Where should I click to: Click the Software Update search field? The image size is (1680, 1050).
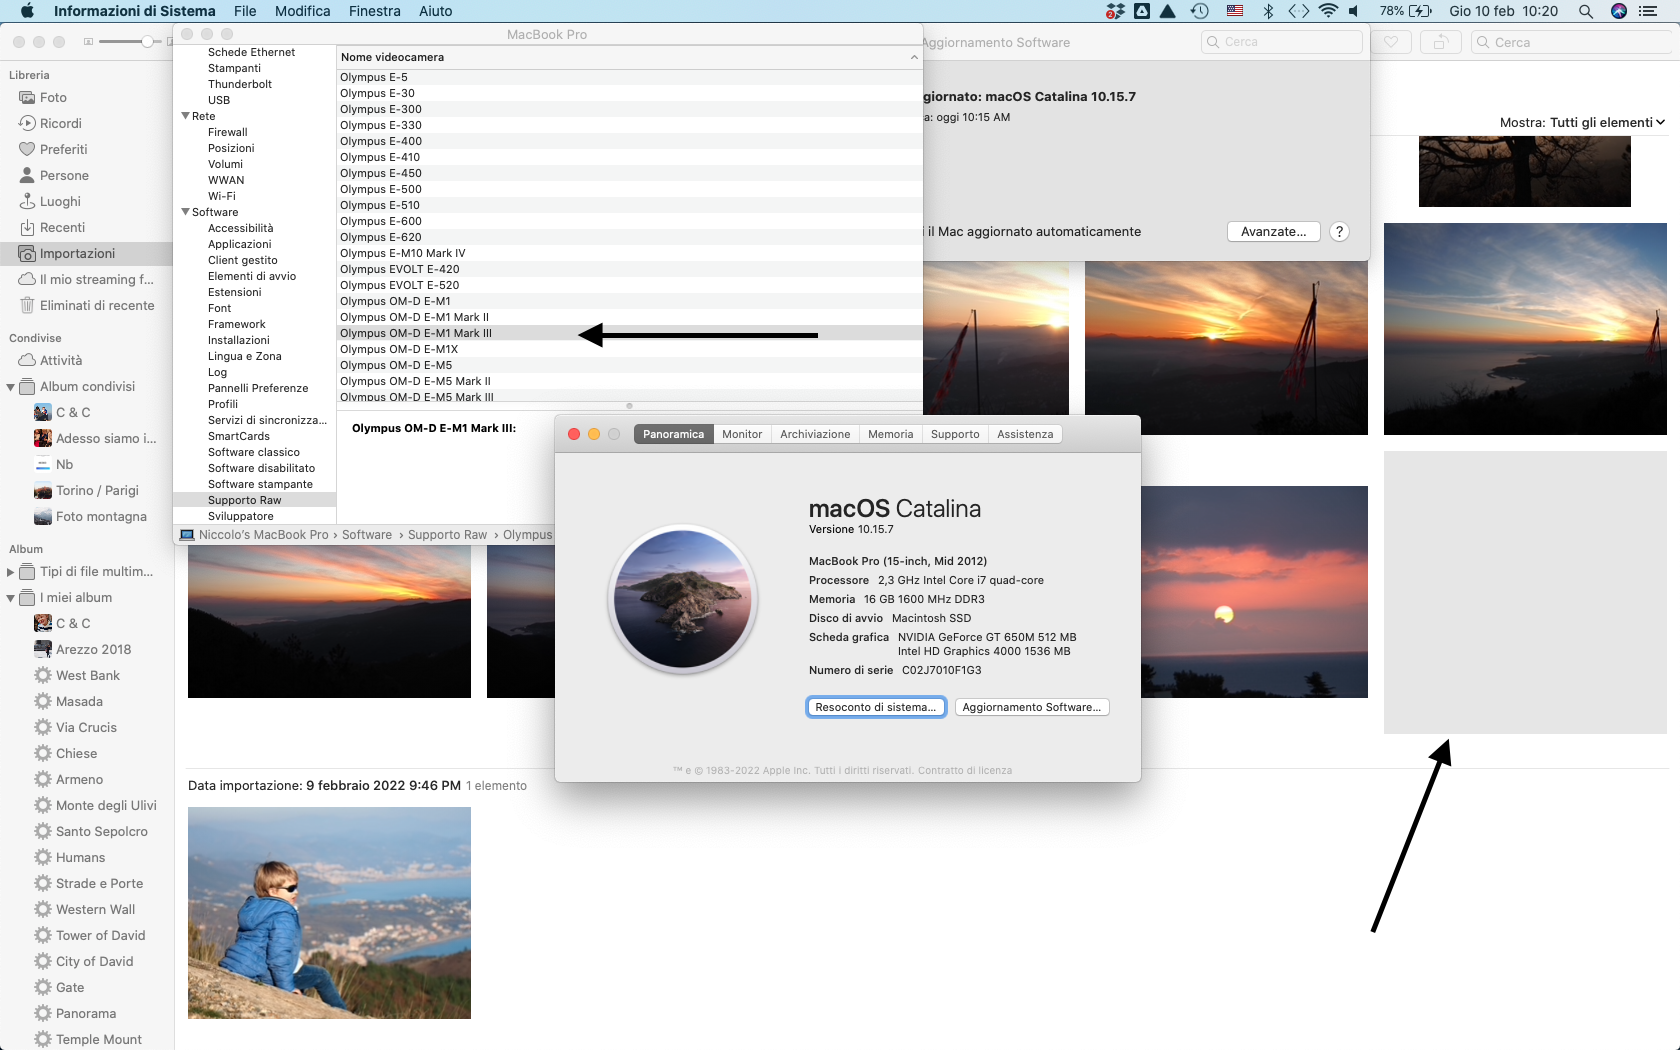1282,42
